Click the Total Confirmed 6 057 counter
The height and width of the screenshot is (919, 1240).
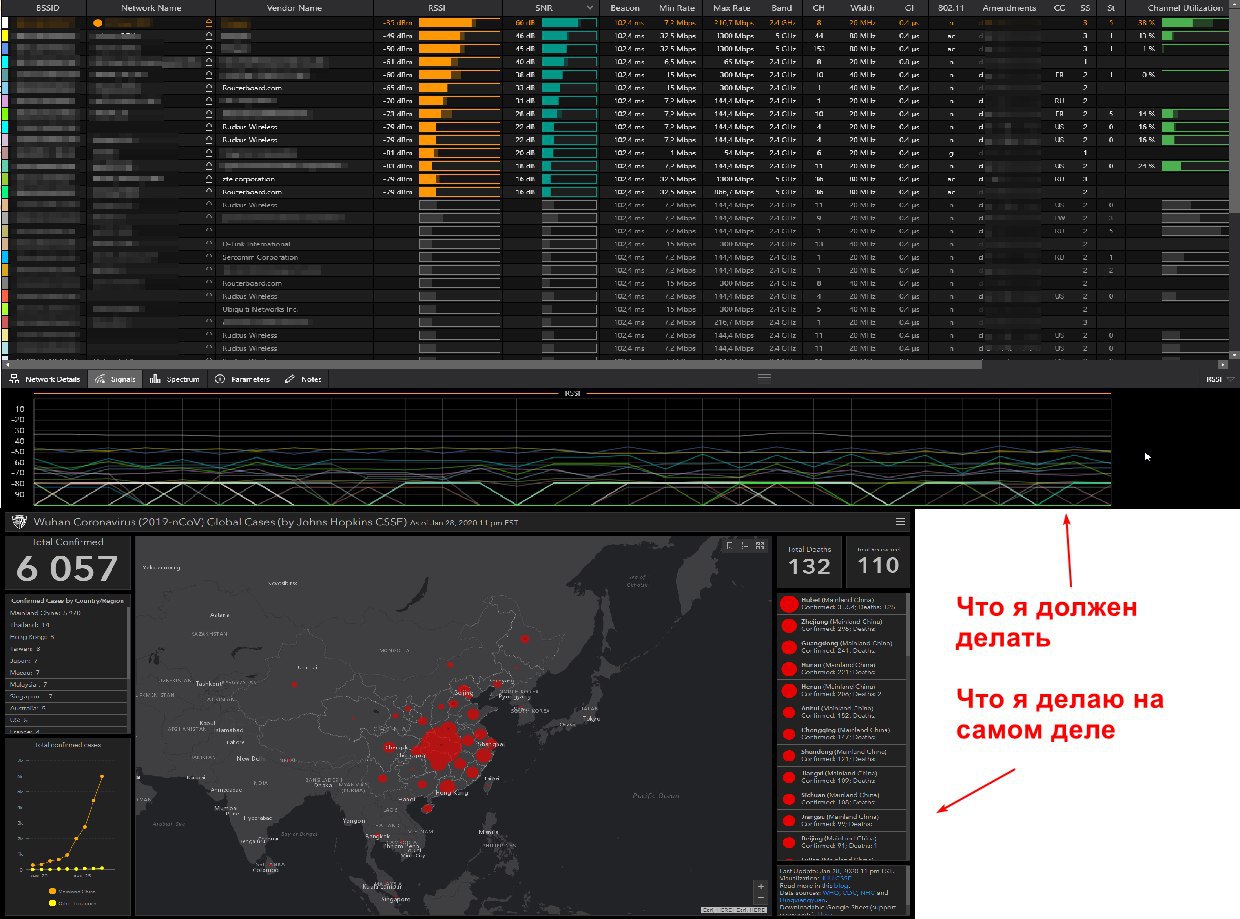click(68, 562)
